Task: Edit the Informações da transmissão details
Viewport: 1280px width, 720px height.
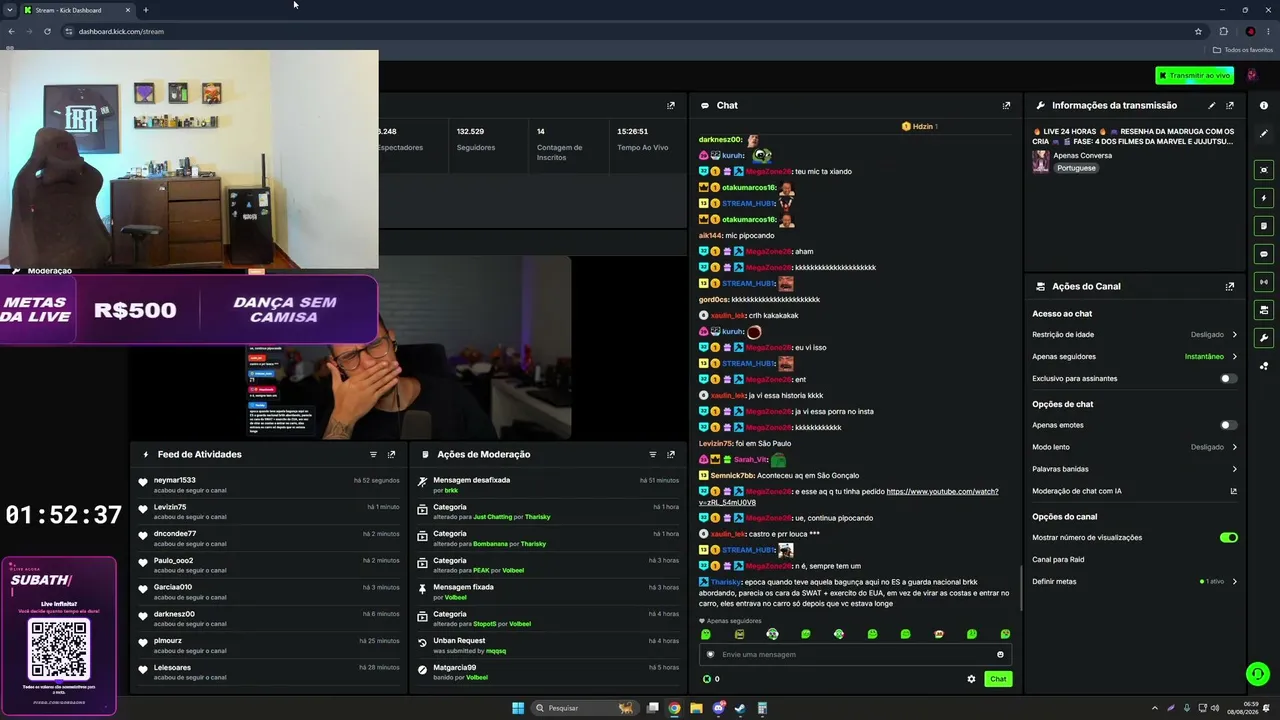Action: [x=1212, y=105]
